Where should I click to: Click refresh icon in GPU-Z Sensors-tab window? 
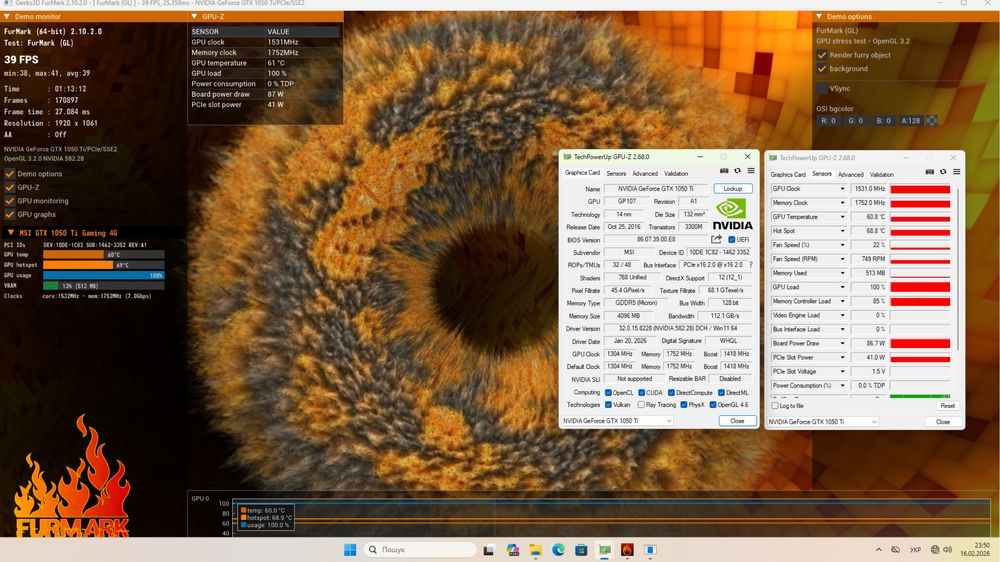point(943,172)
